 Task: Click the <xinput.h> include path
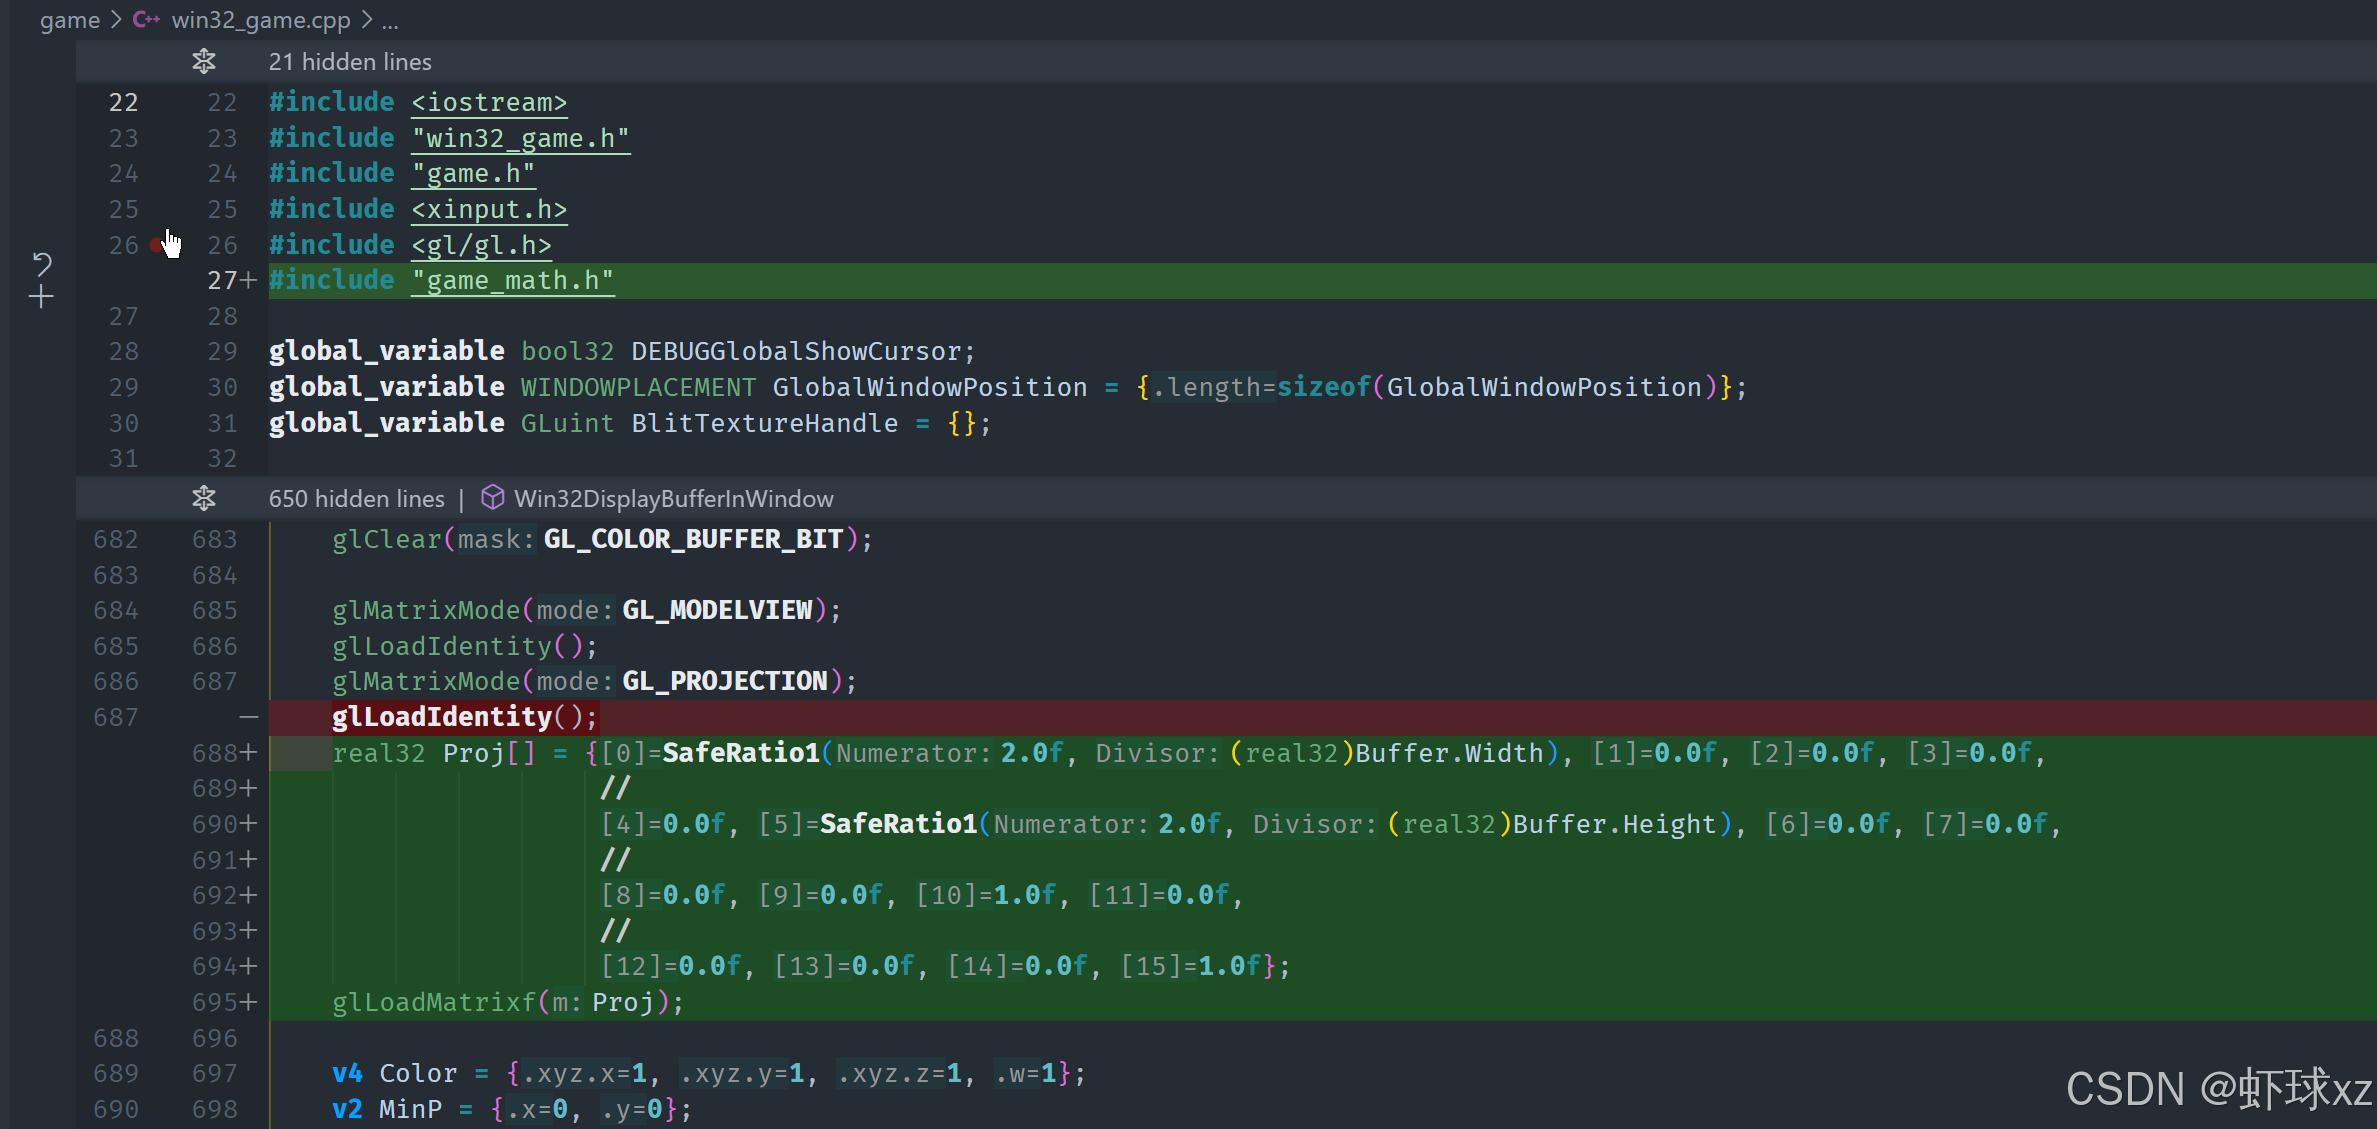click(x=489, y=210)
